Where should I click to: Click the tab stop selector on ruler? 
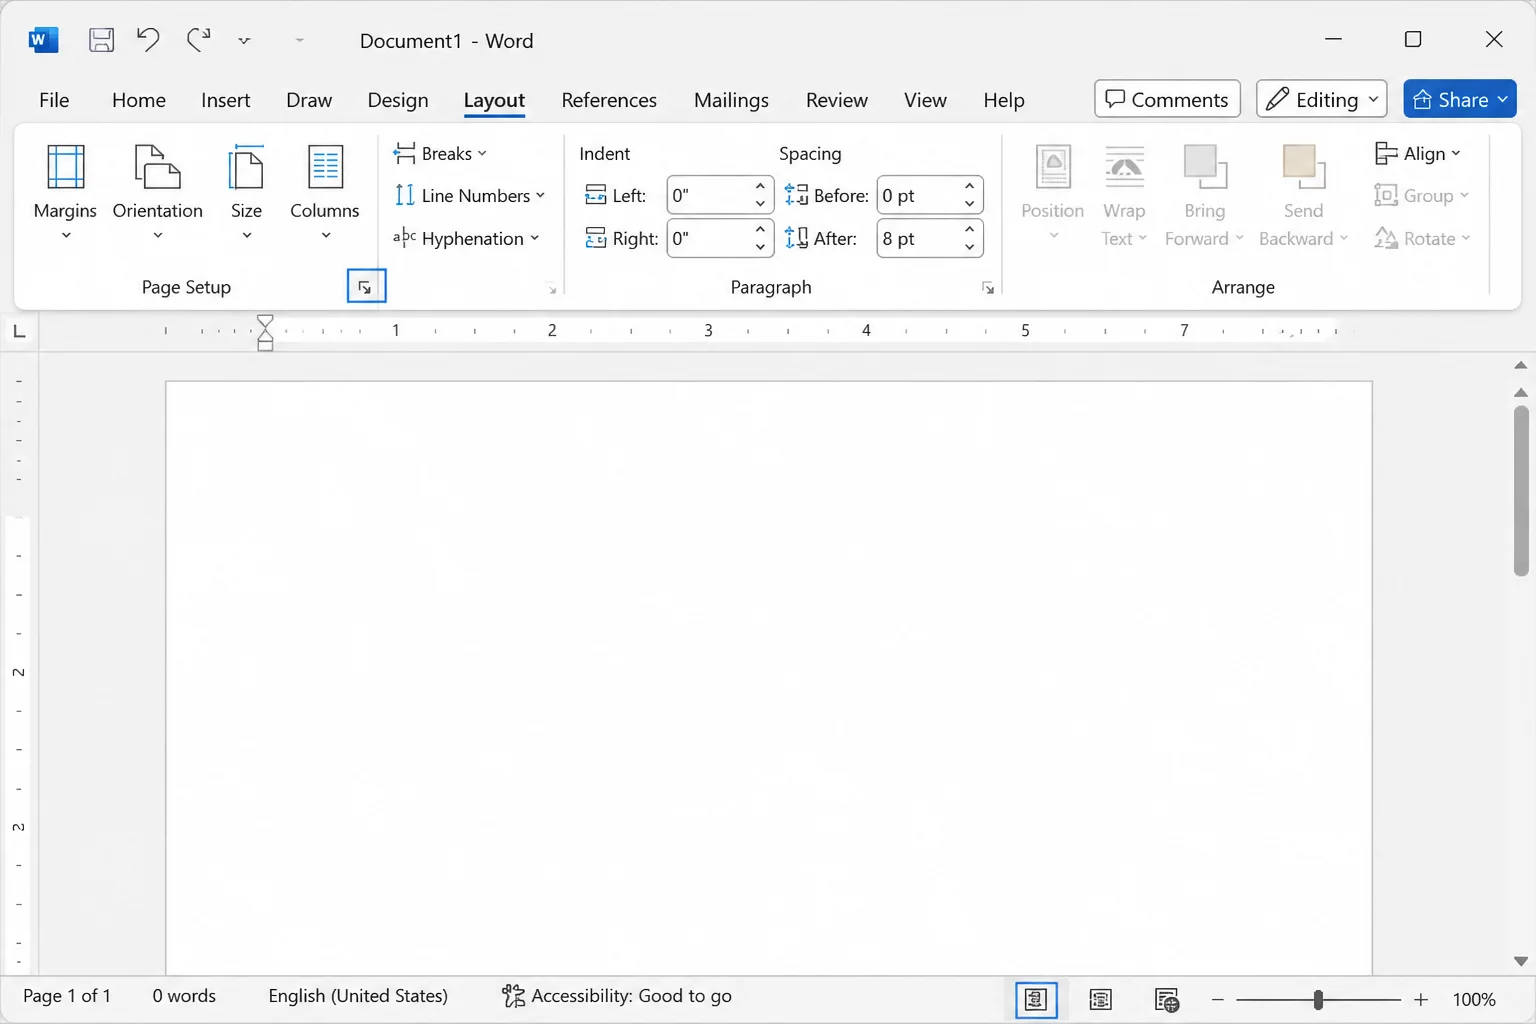coord(19,331)
